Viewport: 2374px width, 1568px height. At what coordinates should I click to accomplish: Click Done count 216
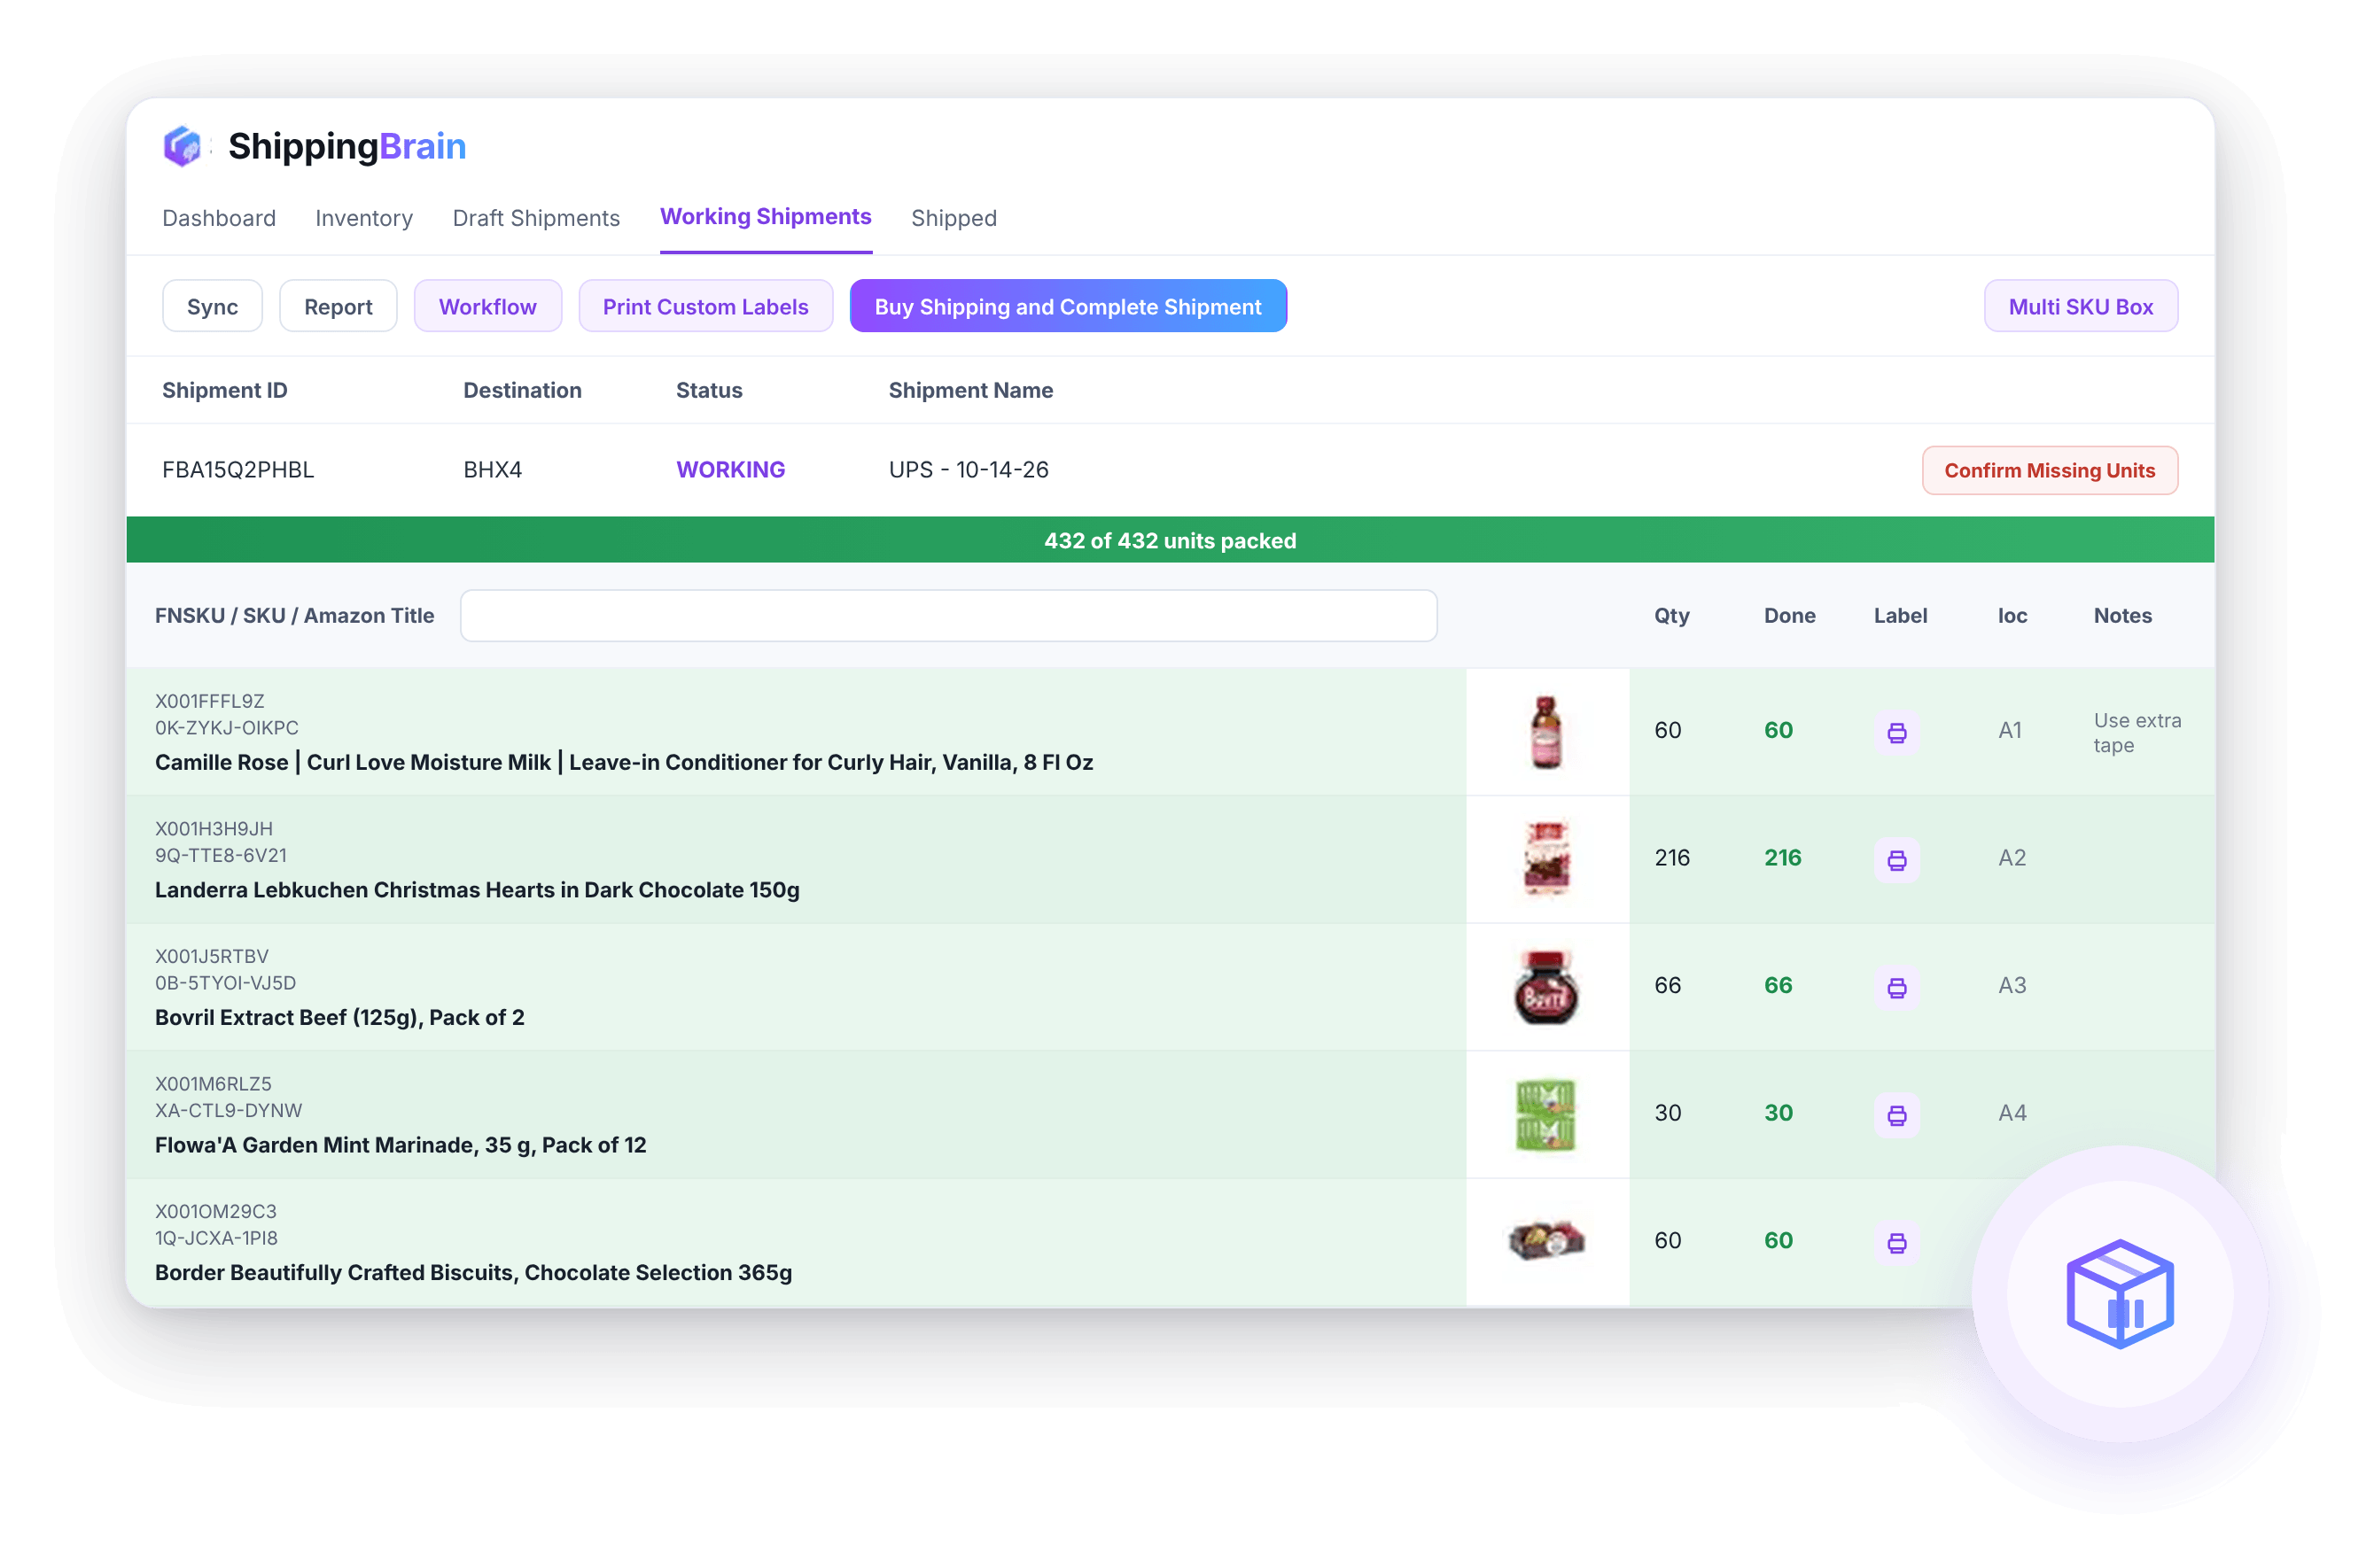point(1782,858)
